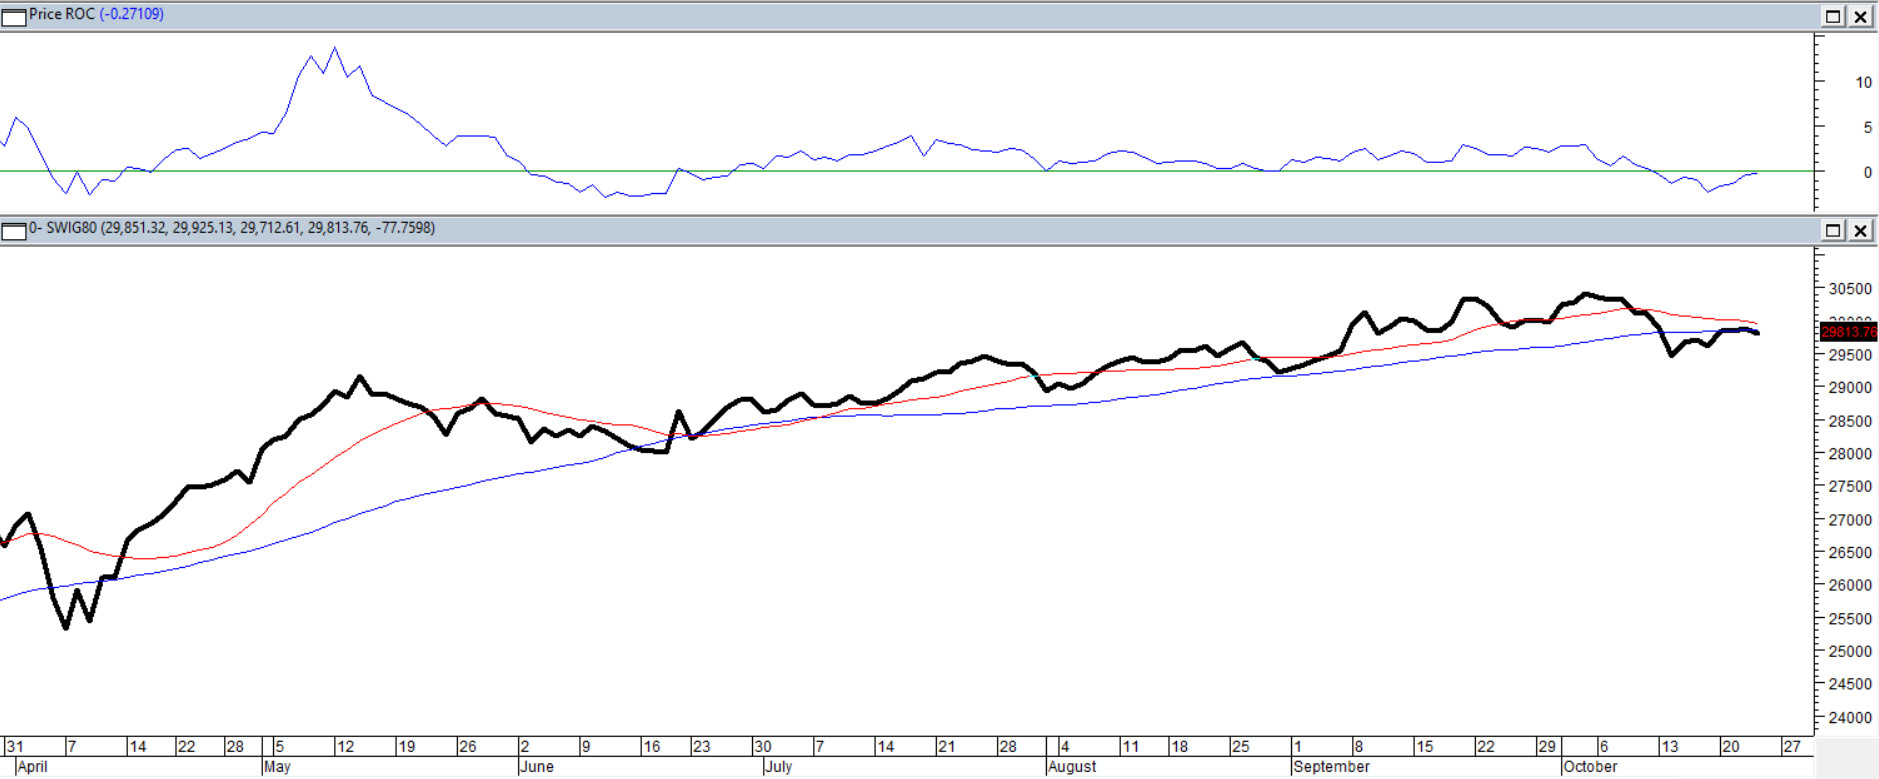This screenshot has width=1879, height=779.
Task: Select the June month label on date axis
Action: point(537,767)
